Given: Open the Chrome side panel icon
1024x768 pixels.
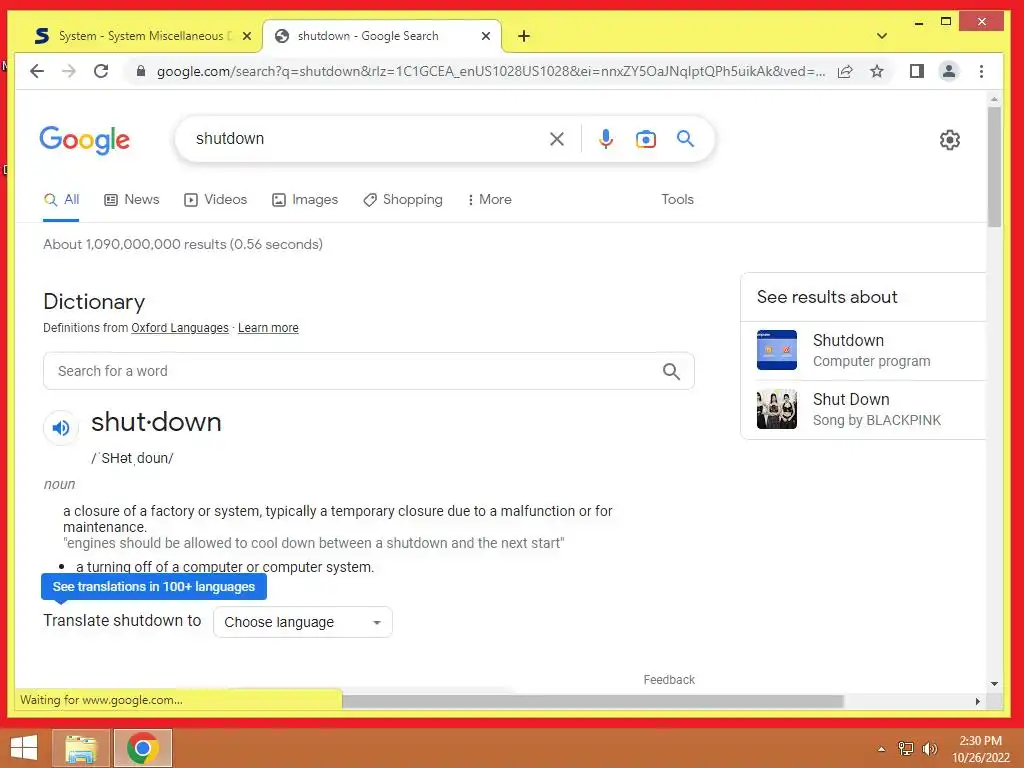Looking at the screenshot, I should [x=917, y=71].
